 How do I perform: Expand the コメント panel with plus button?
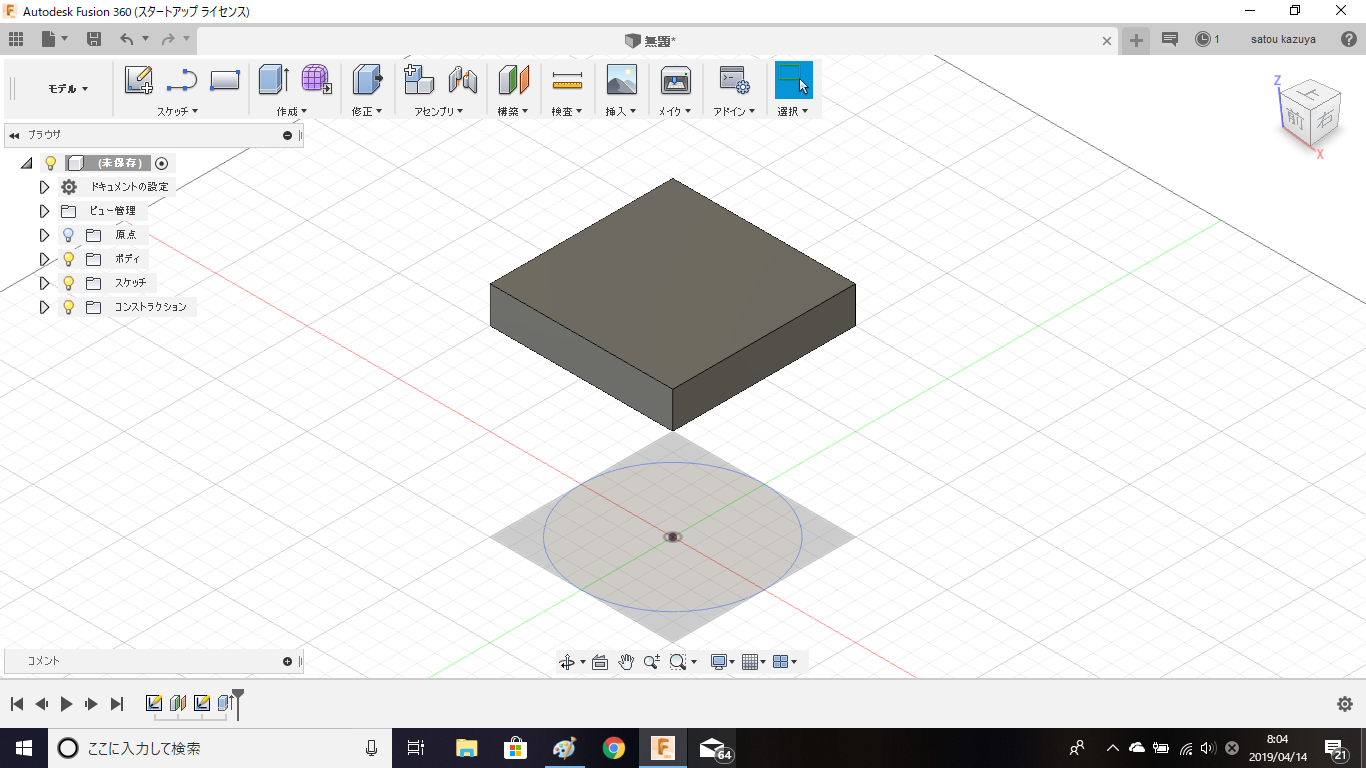(288, 661)
